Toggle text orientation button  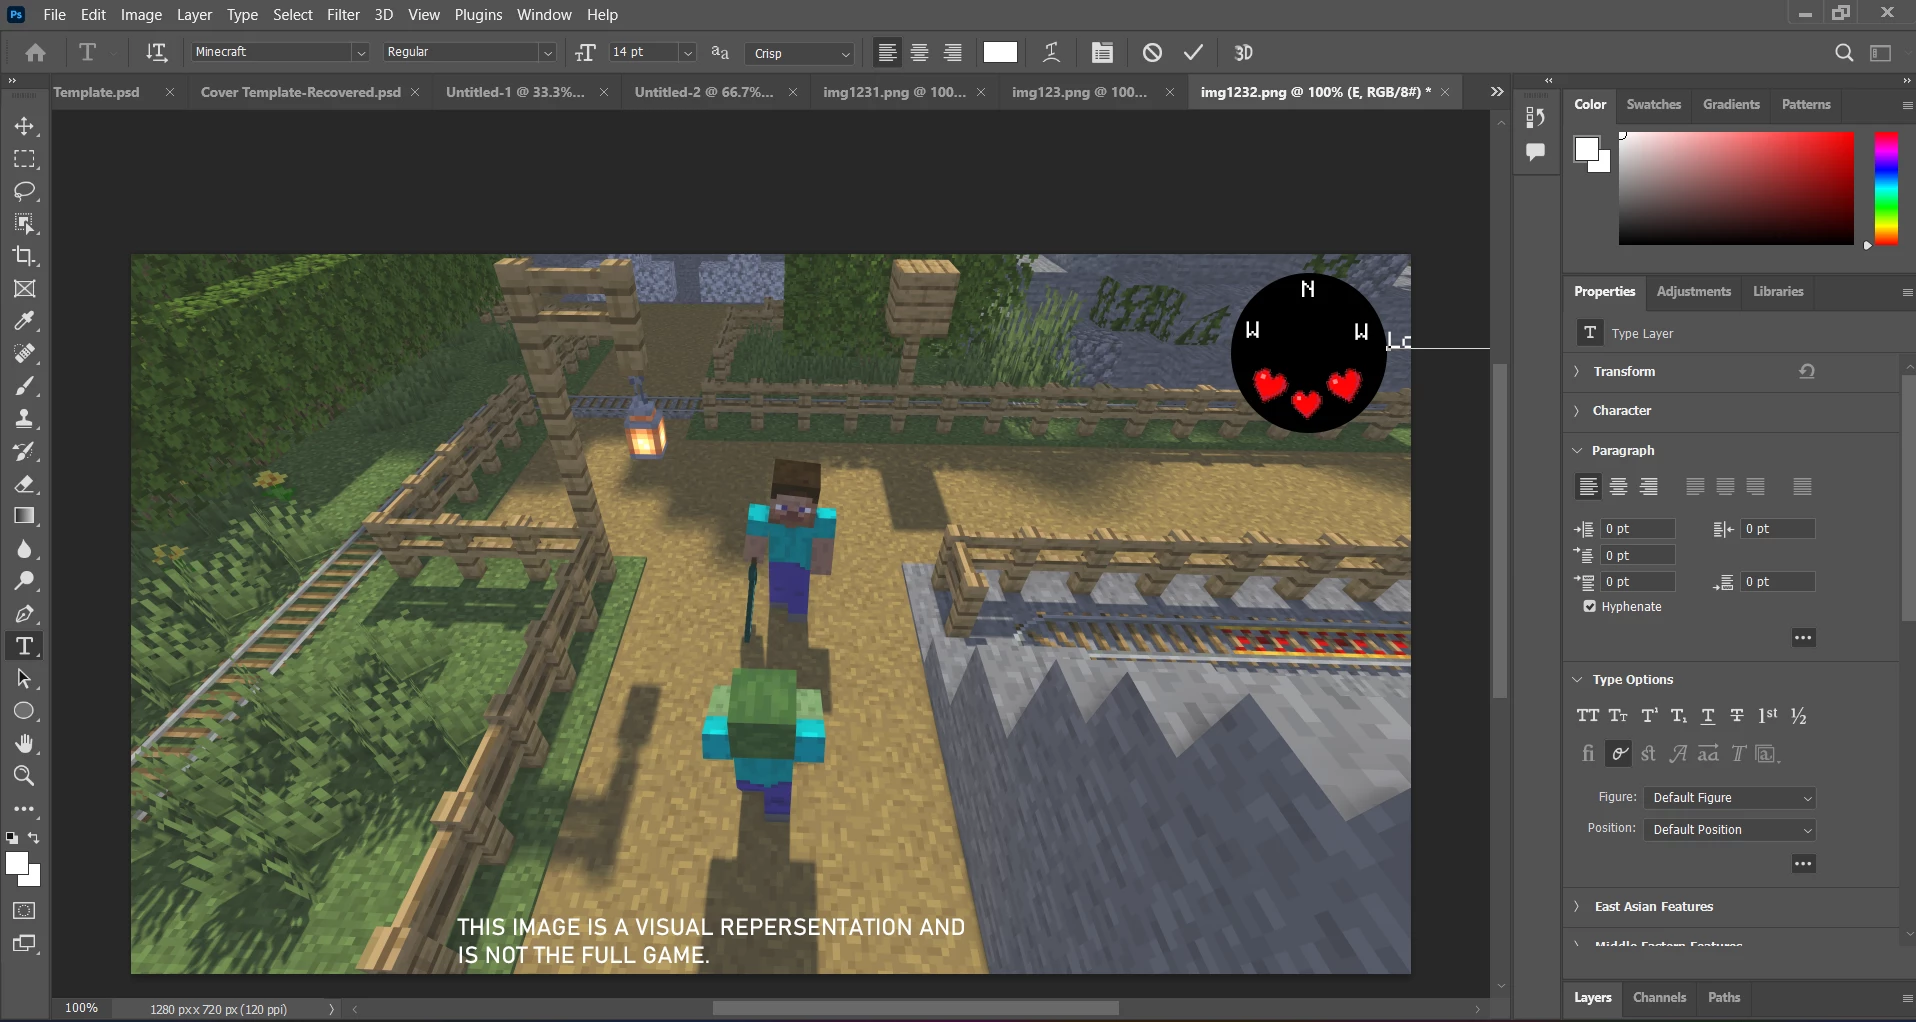(x=156, y=53)
